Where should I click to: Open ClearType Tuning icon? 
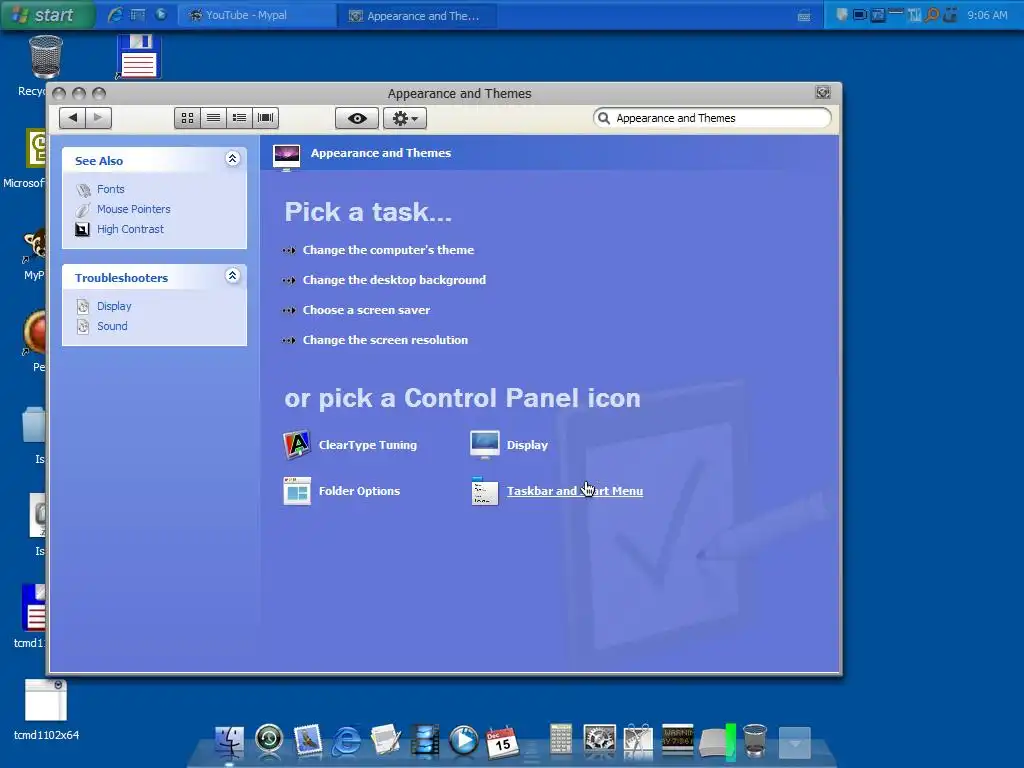click(297, 445)
